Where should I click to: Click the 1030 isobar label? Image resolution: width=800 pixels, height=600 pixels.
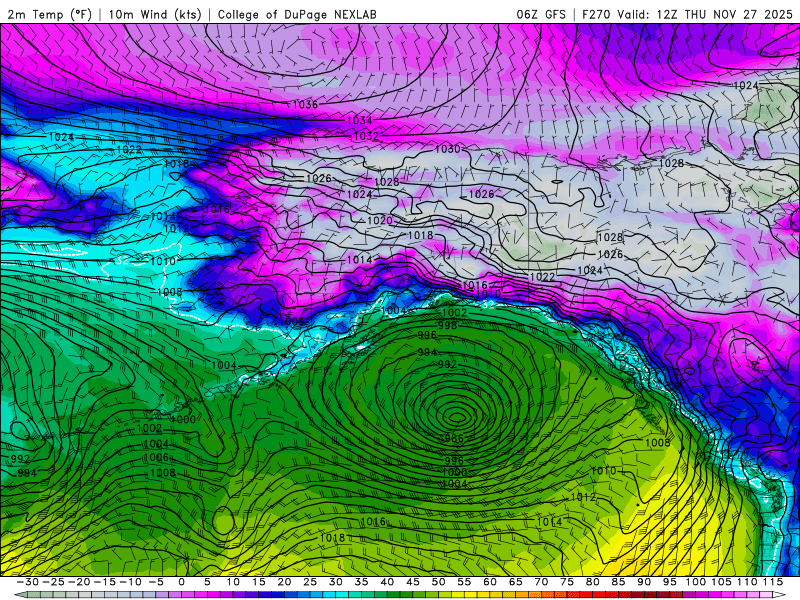pos(447,149)
